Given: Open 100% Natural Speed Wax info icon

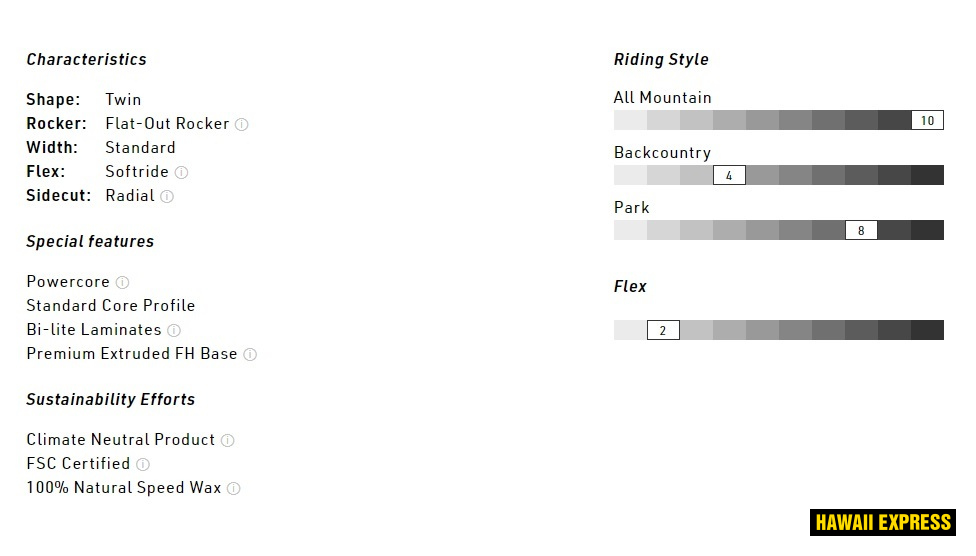Looking at the screenshot, I should [x=233, y=489].
